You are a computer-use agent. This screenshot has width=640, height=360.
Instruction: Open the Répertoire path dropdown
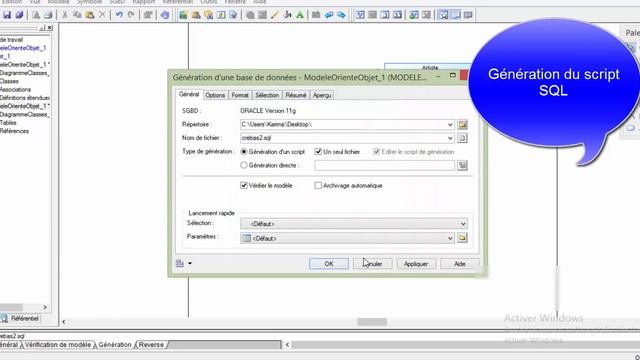click(450, 124)
